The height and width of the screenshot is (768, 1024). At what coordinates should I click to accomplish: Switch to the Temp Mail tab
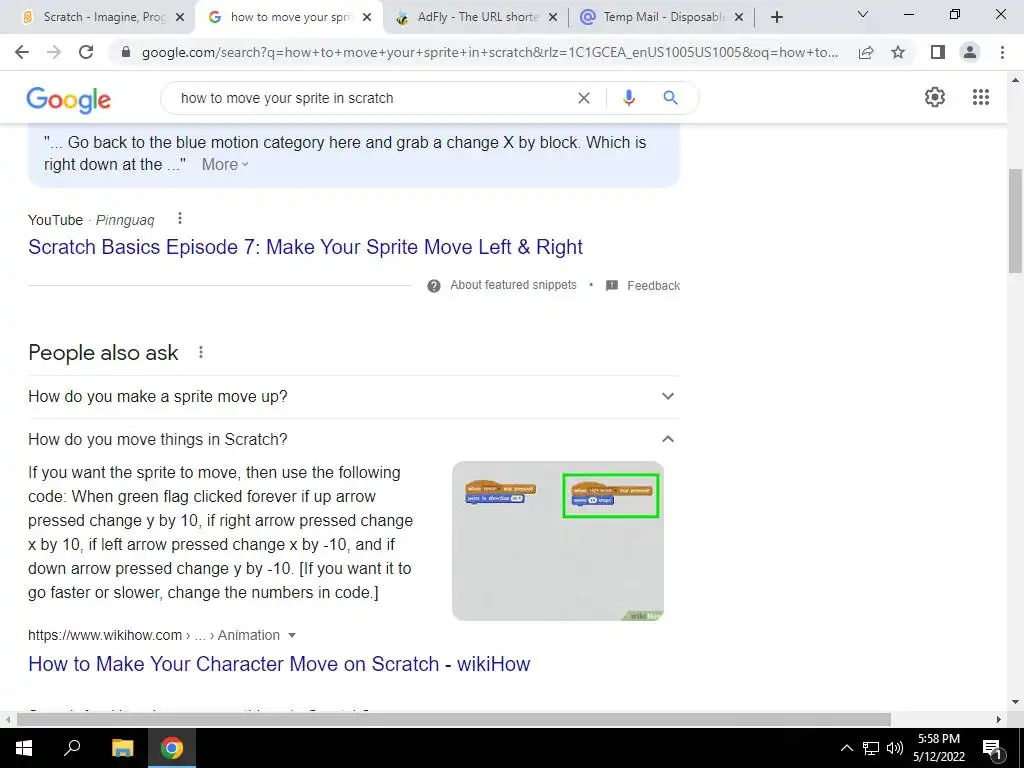(x=662, y=18)
